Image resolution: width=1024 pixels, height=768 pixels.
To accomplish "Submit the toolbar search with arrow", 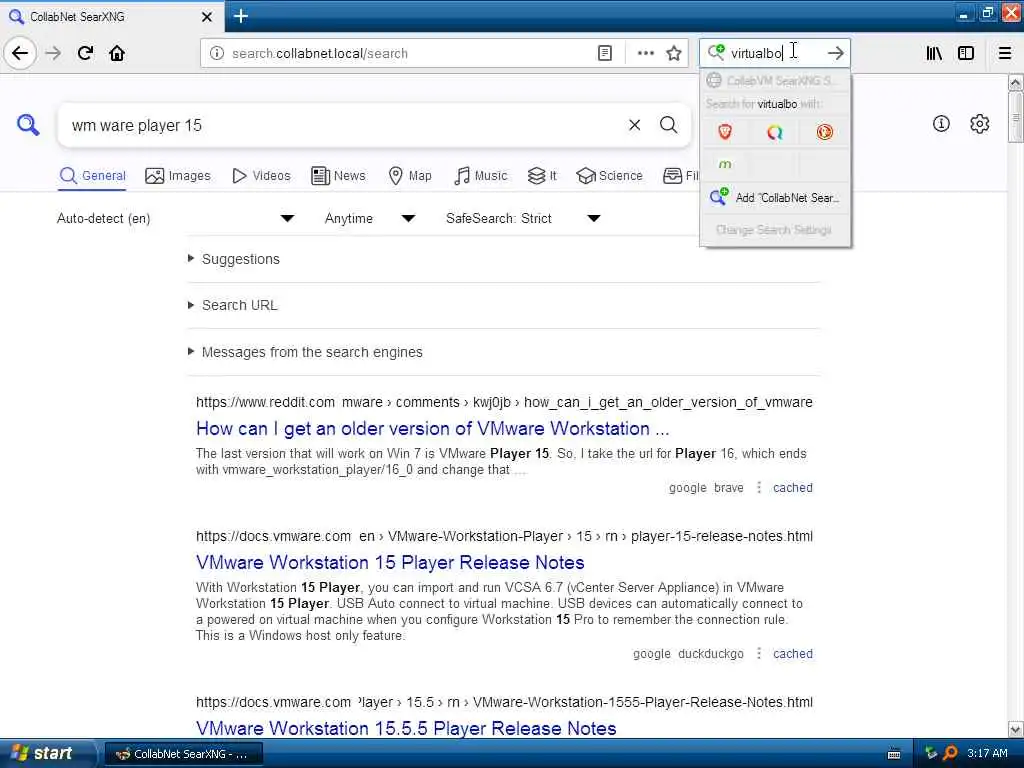I will 835,53.
